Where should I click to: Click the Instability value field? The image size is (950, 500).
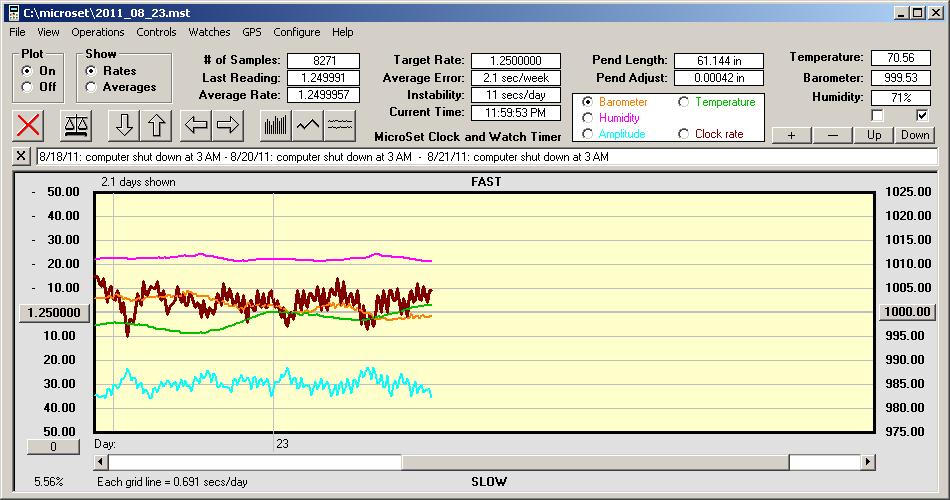[516, 95]
